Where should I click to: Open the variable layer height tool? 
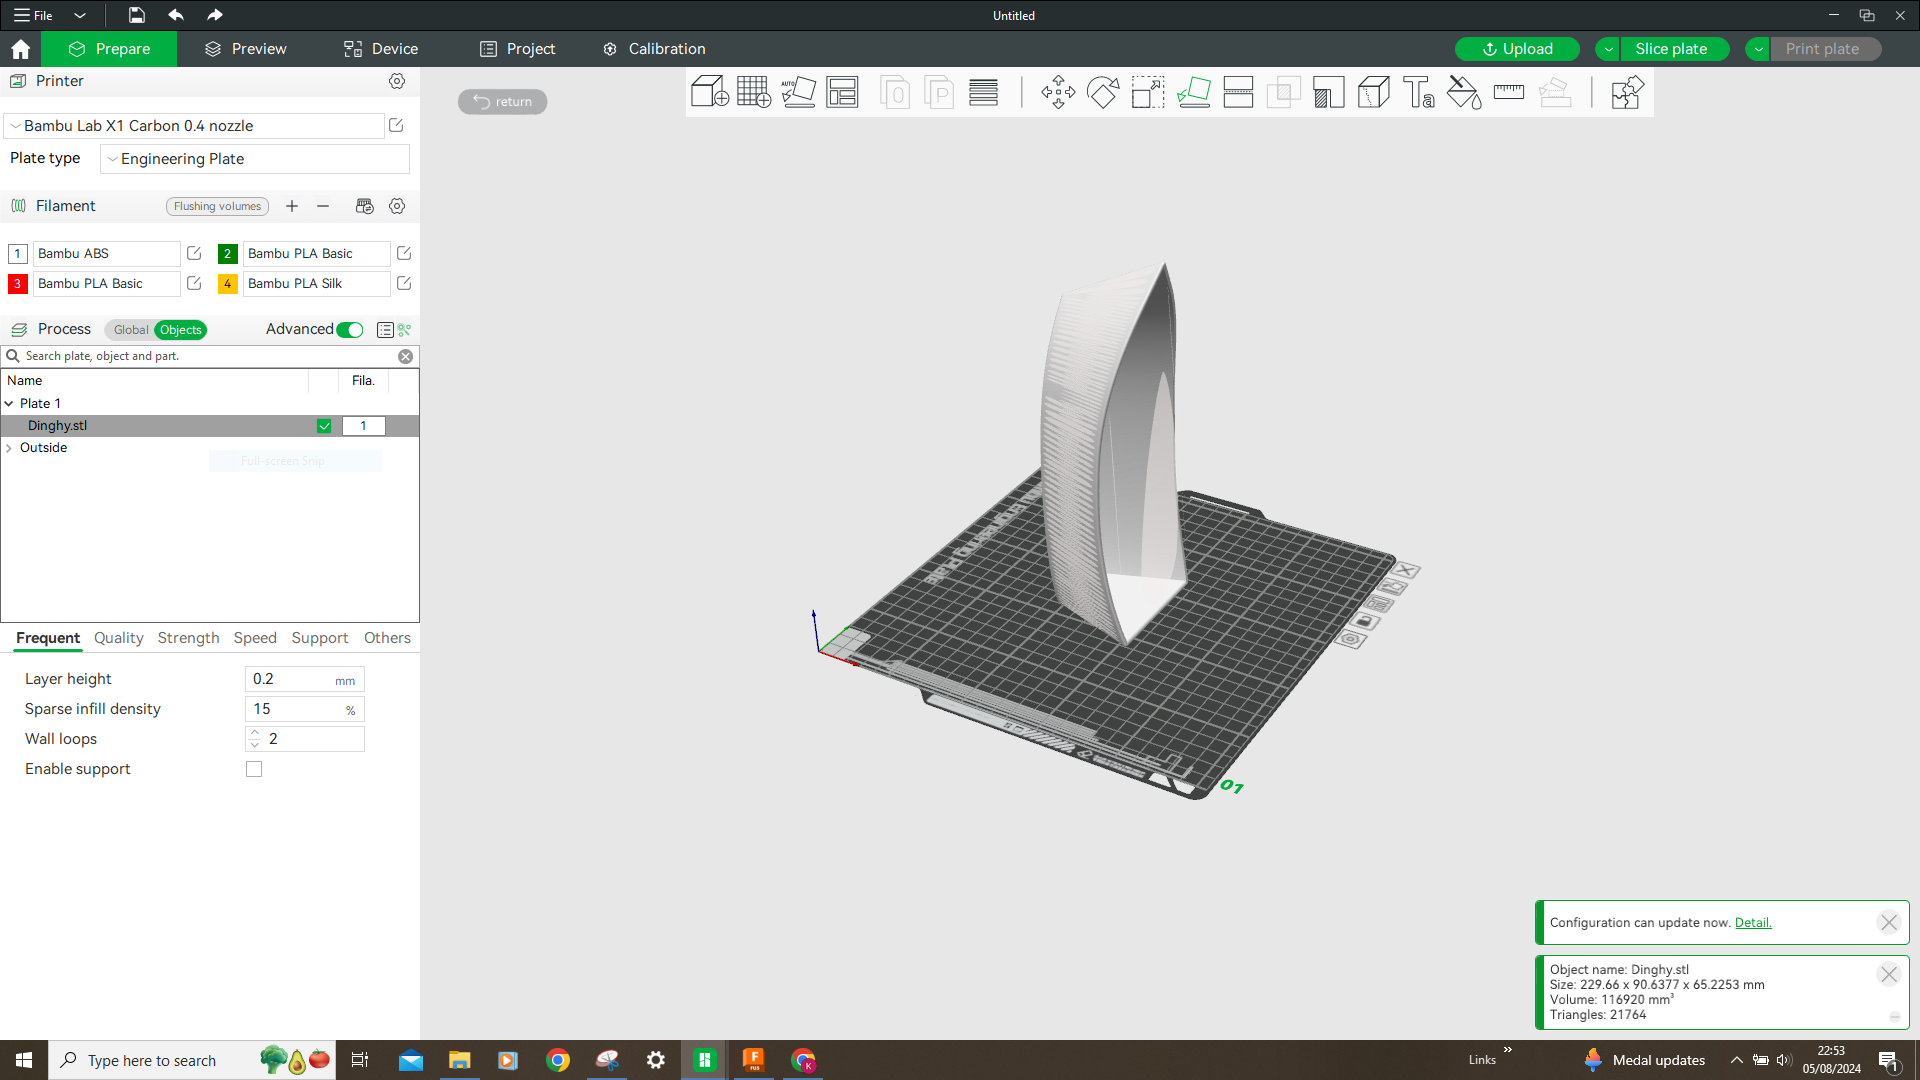[x=984, y=92]
